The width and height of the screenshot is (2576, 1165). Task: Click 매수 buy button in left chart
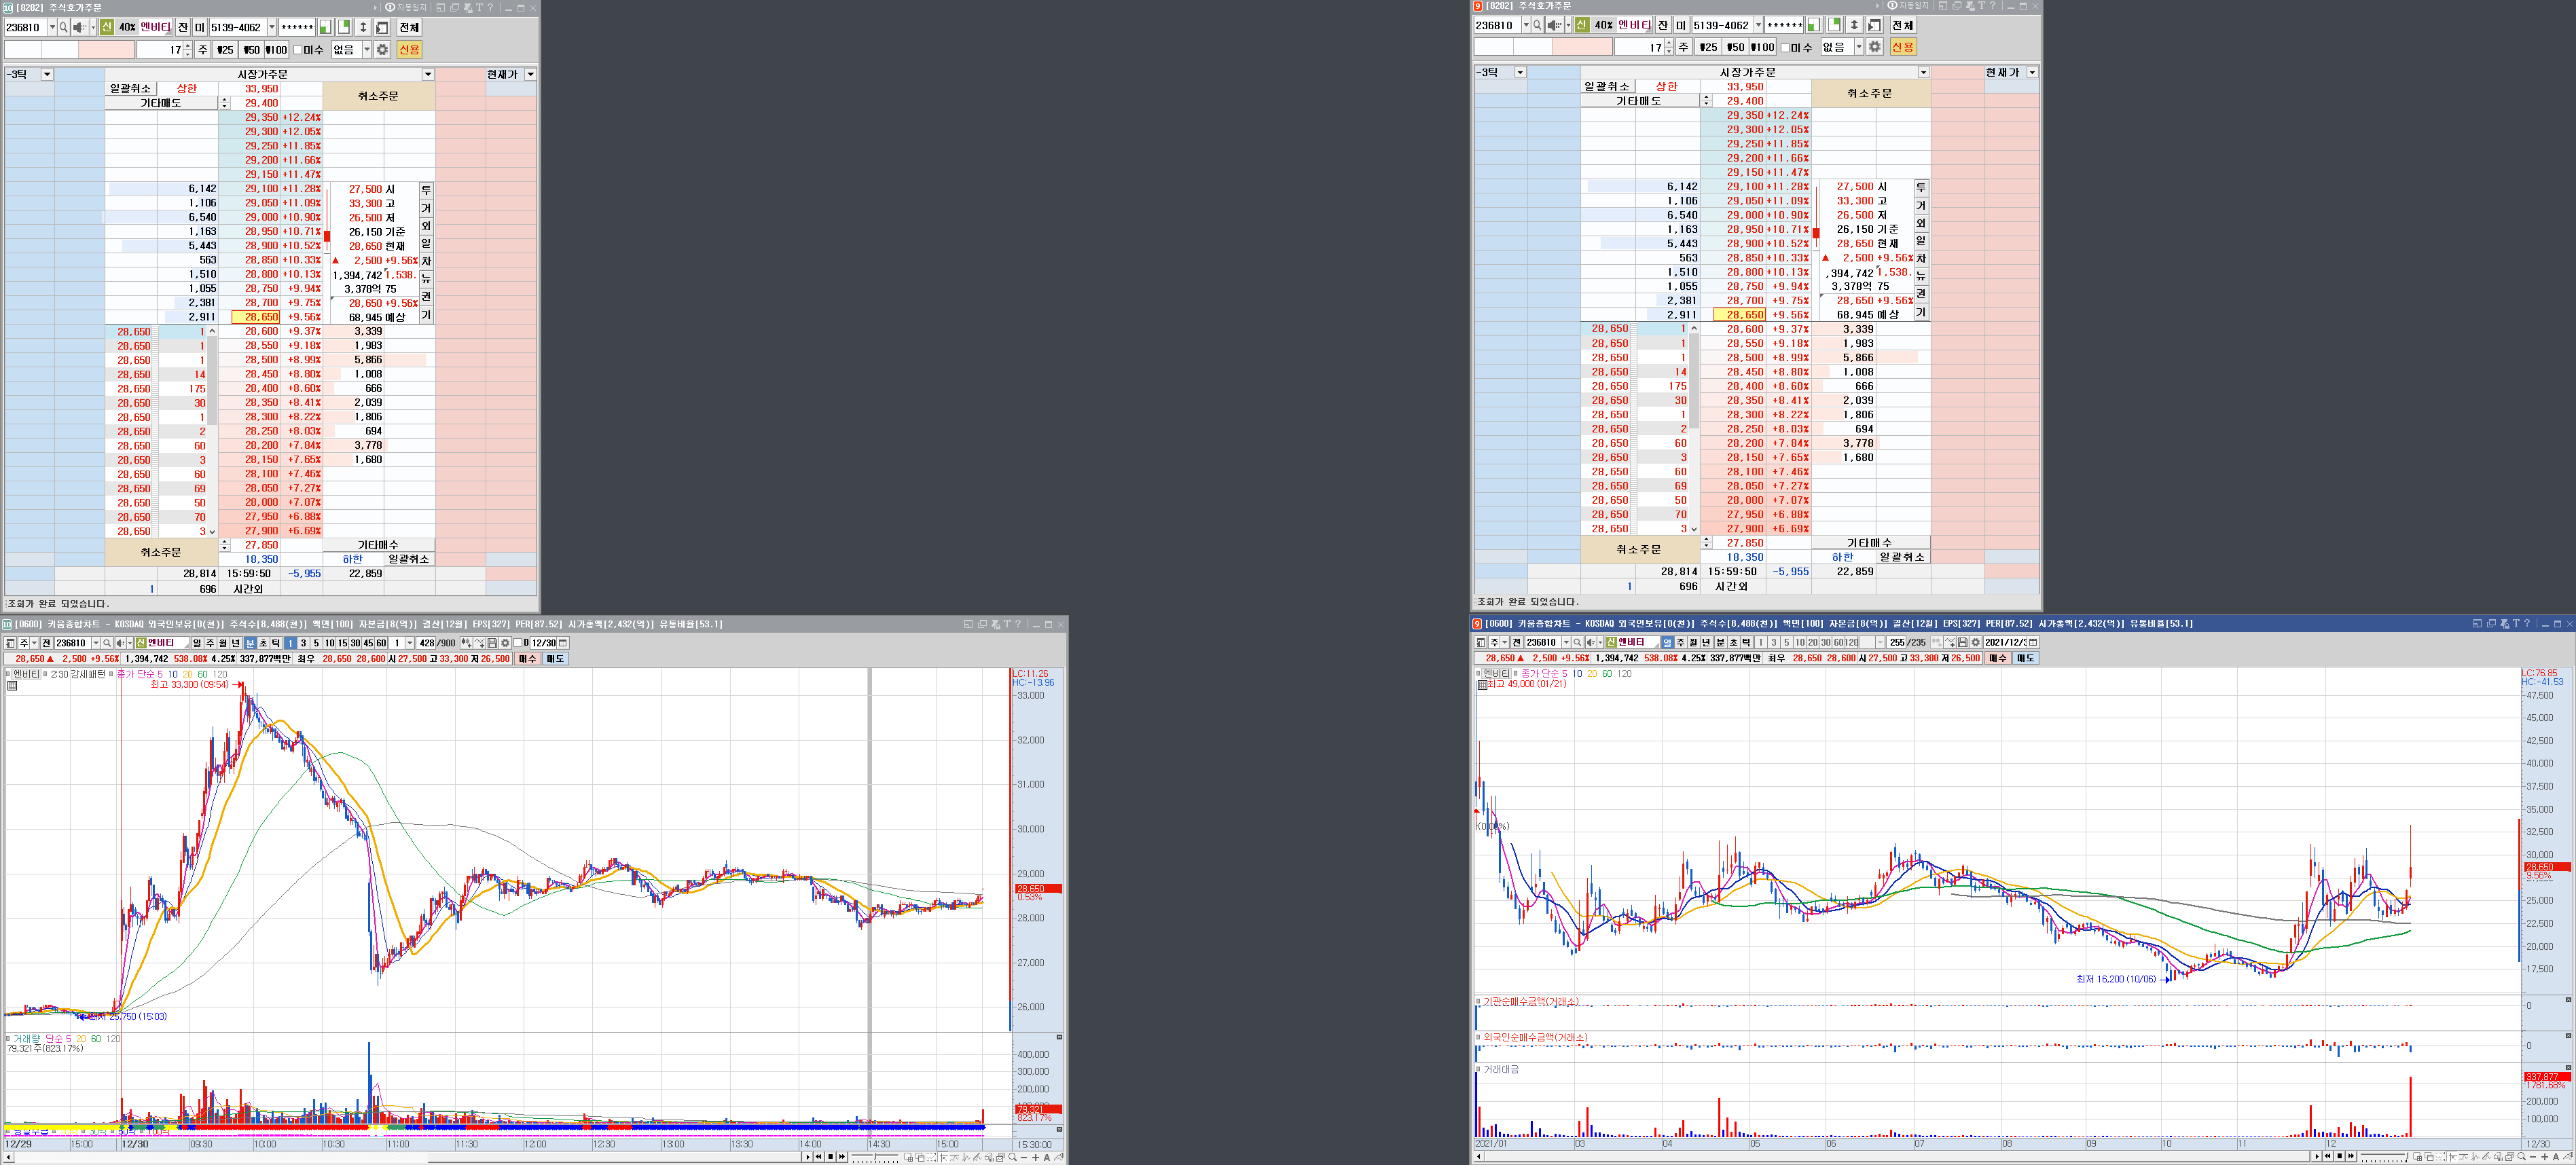[527, 659]
